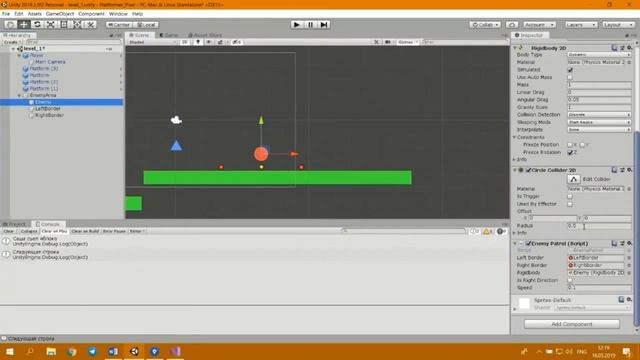Open the cloud services icon
Image resolution: width=640 pixels, height=360 pixels.
[x=512, y=25]
